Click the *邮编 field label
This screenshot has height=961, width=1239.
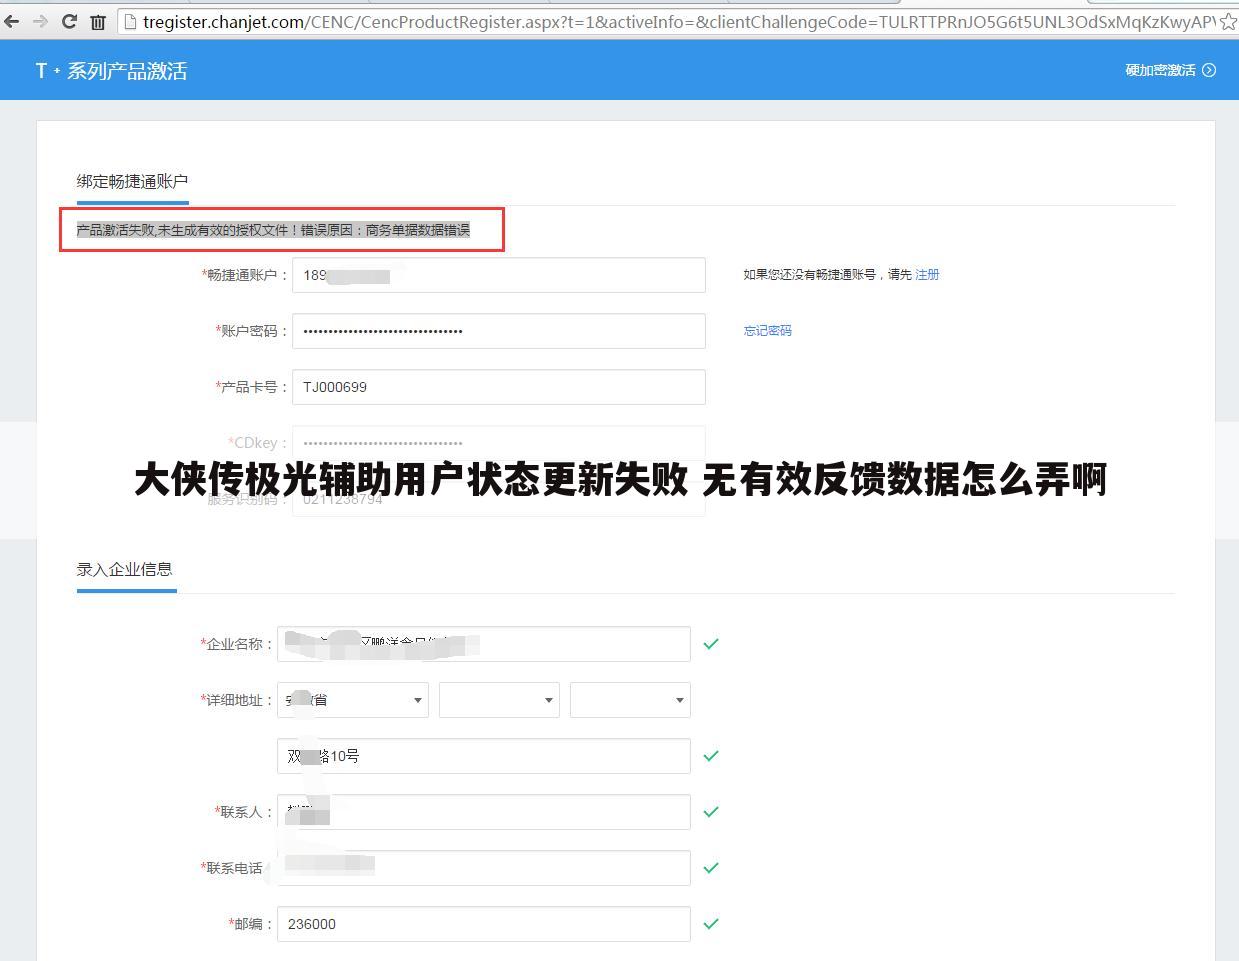tap(250, 924)
